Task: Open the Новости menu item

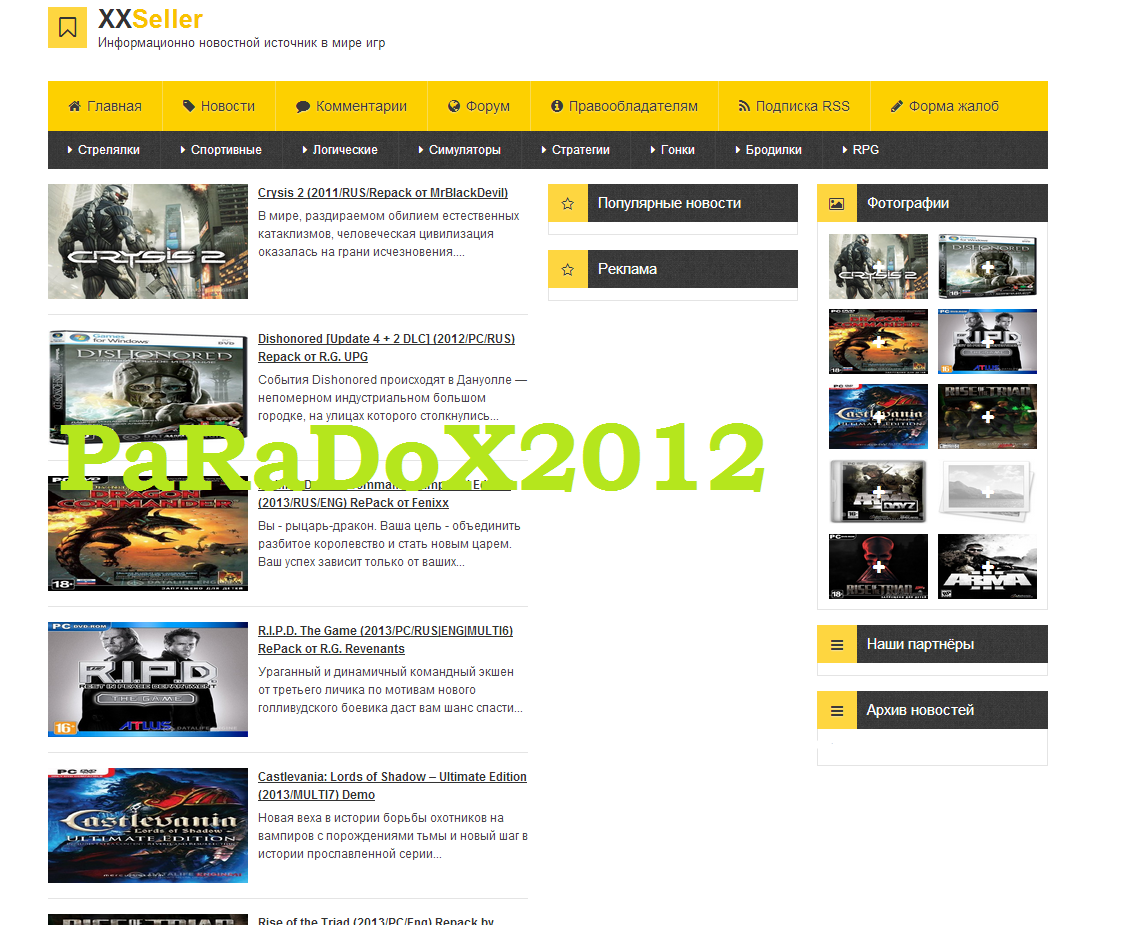Action: coord(219,107)
